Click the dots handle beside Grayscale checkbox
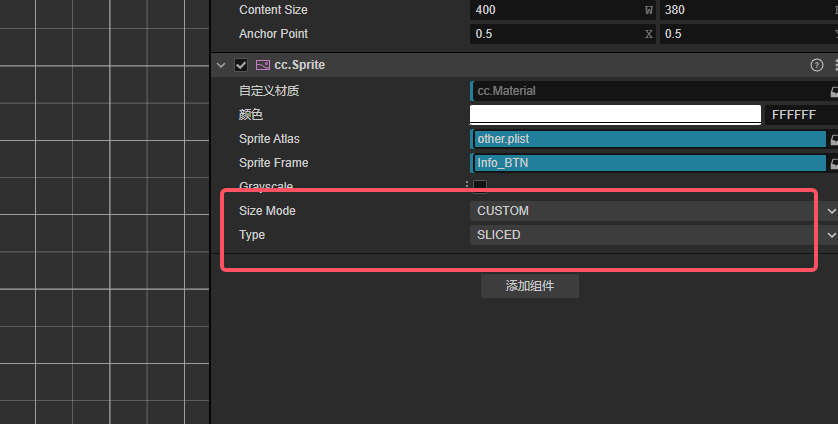The width and height of the screenshot is (838, 424). click(467, 185)
